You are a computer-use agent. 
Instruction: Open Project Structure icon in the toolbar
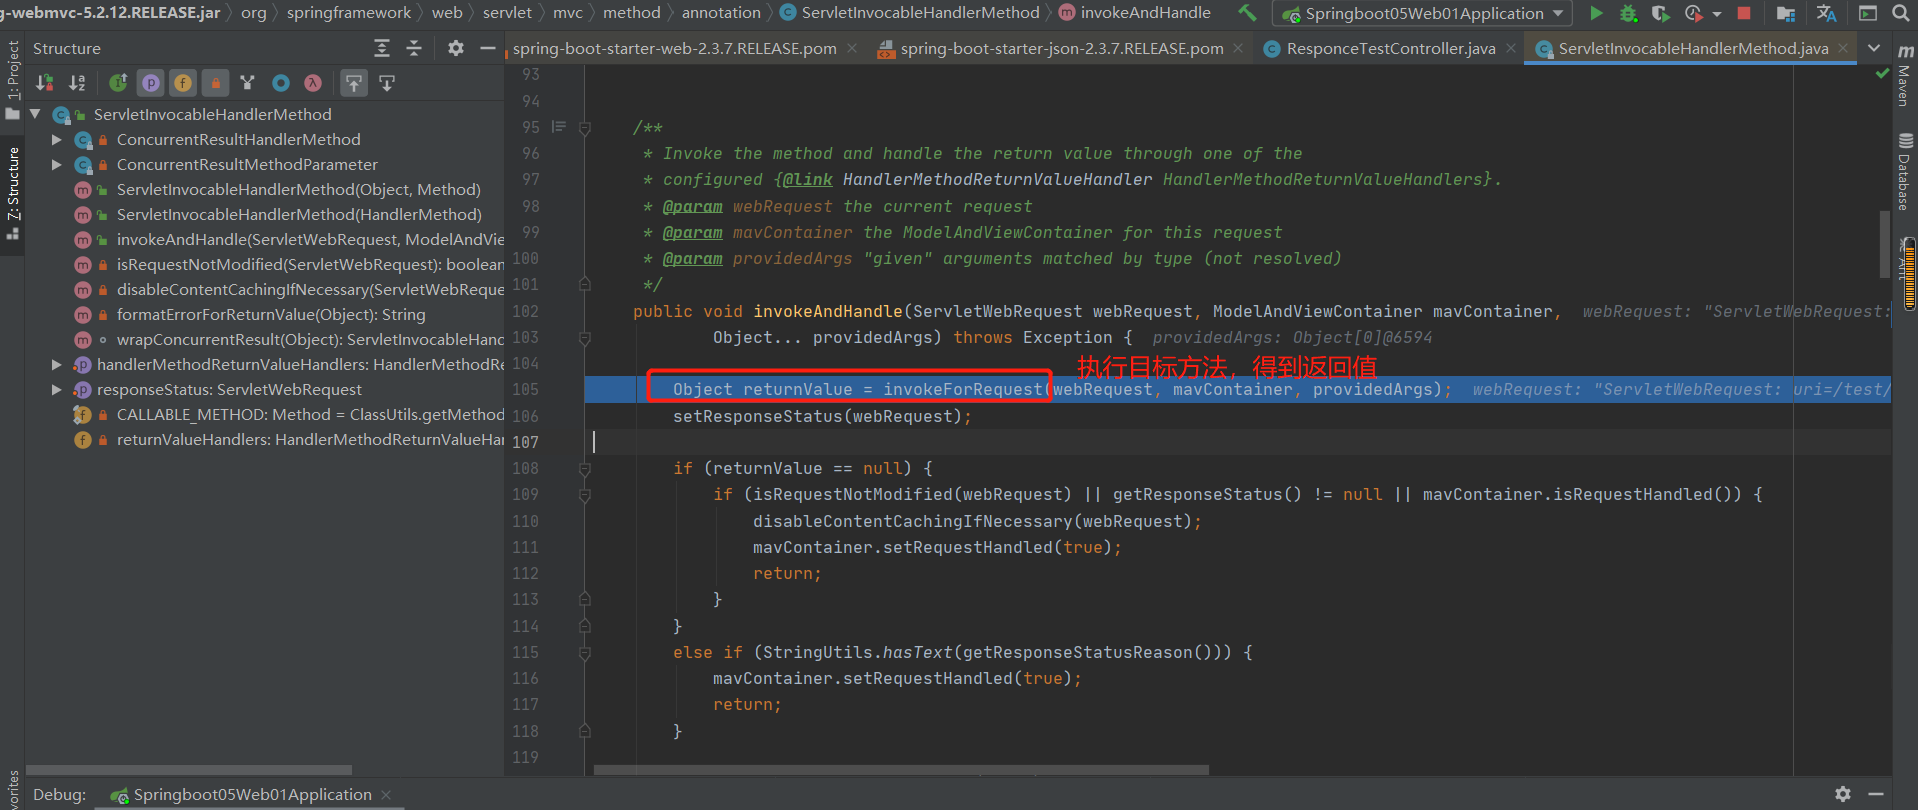pyautogui.click(x=1785, y=13)
